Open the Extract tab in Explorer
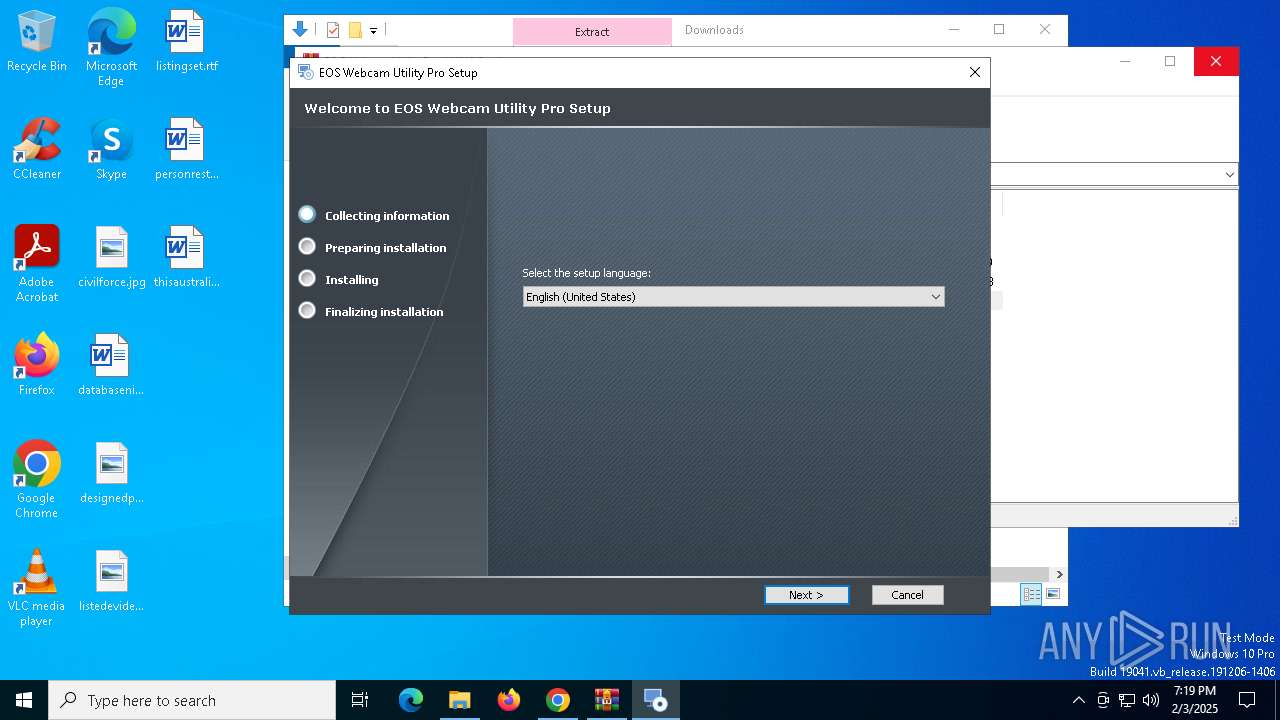The width and height of the screenshot is (1280, 720). point(592,32)
